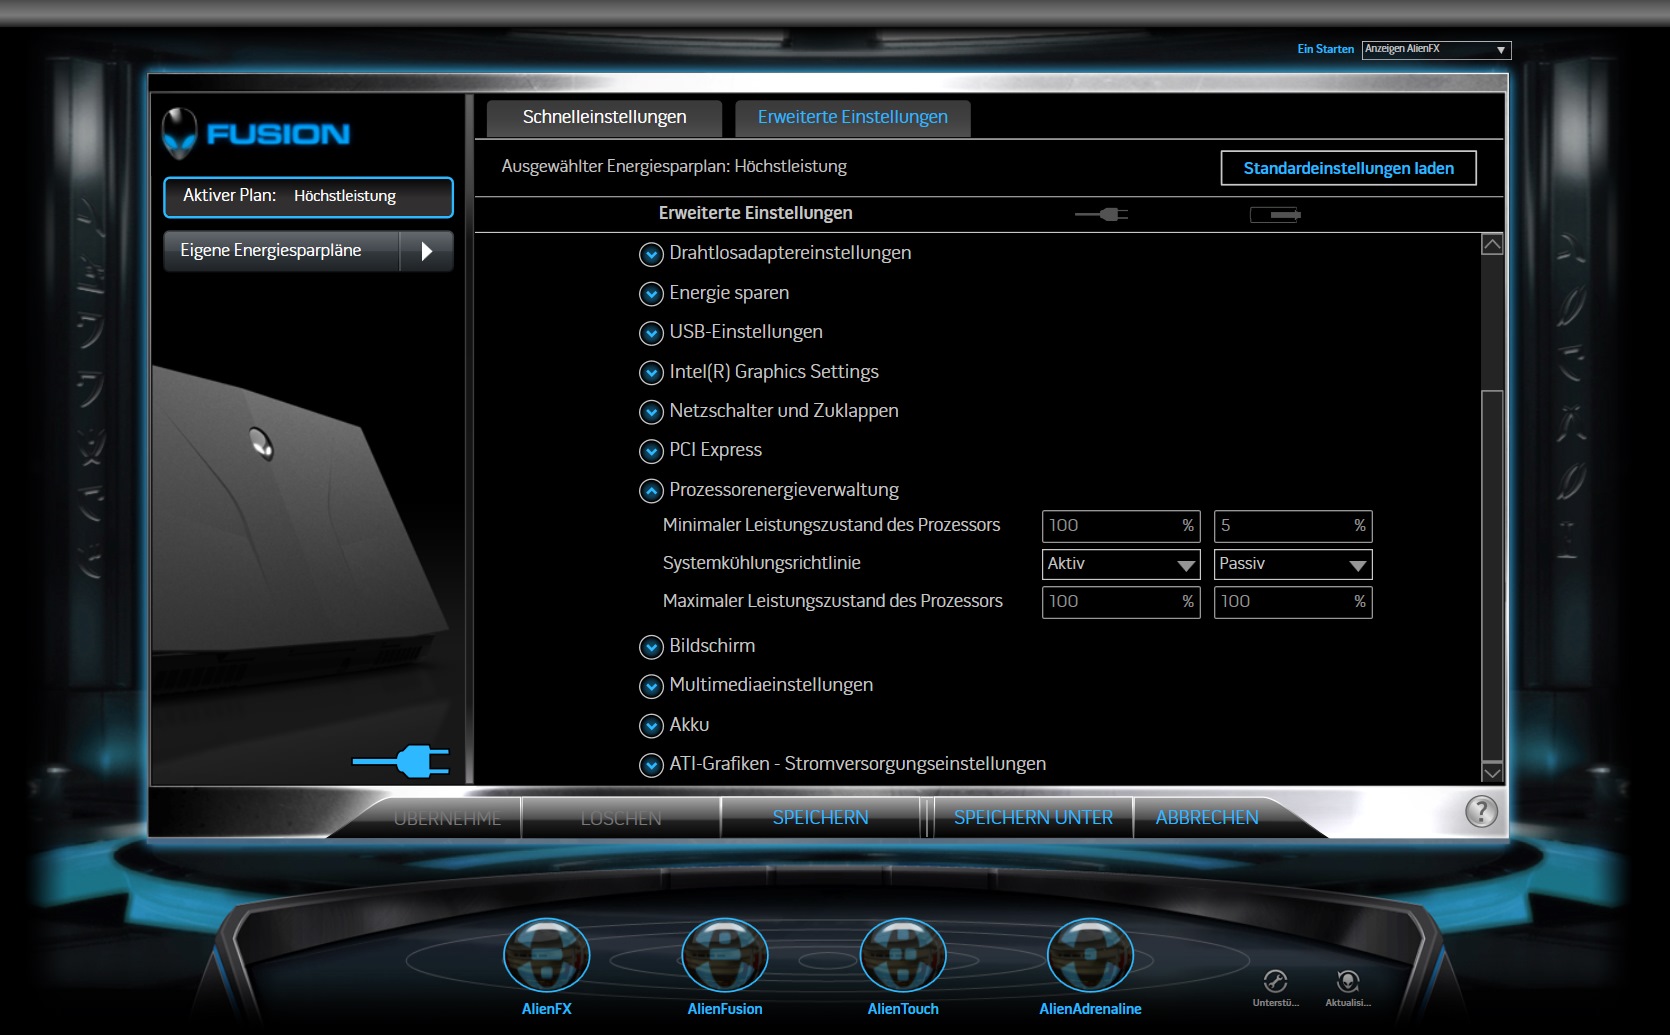Image resolution: width=1670 pixels, height=1035 pixels.
Task: Open Systemkühlungsrichtlinie Aktiv dropdown
Action: 1121,564
